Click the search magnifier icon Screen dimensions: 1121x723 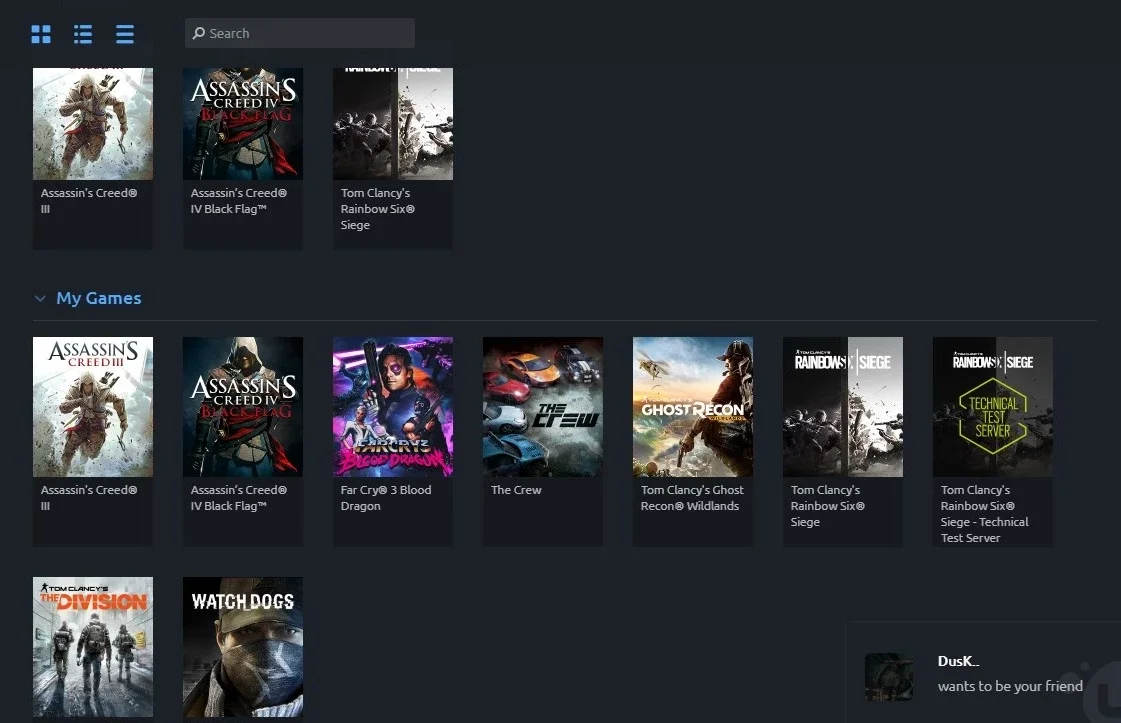coord(199,33)
